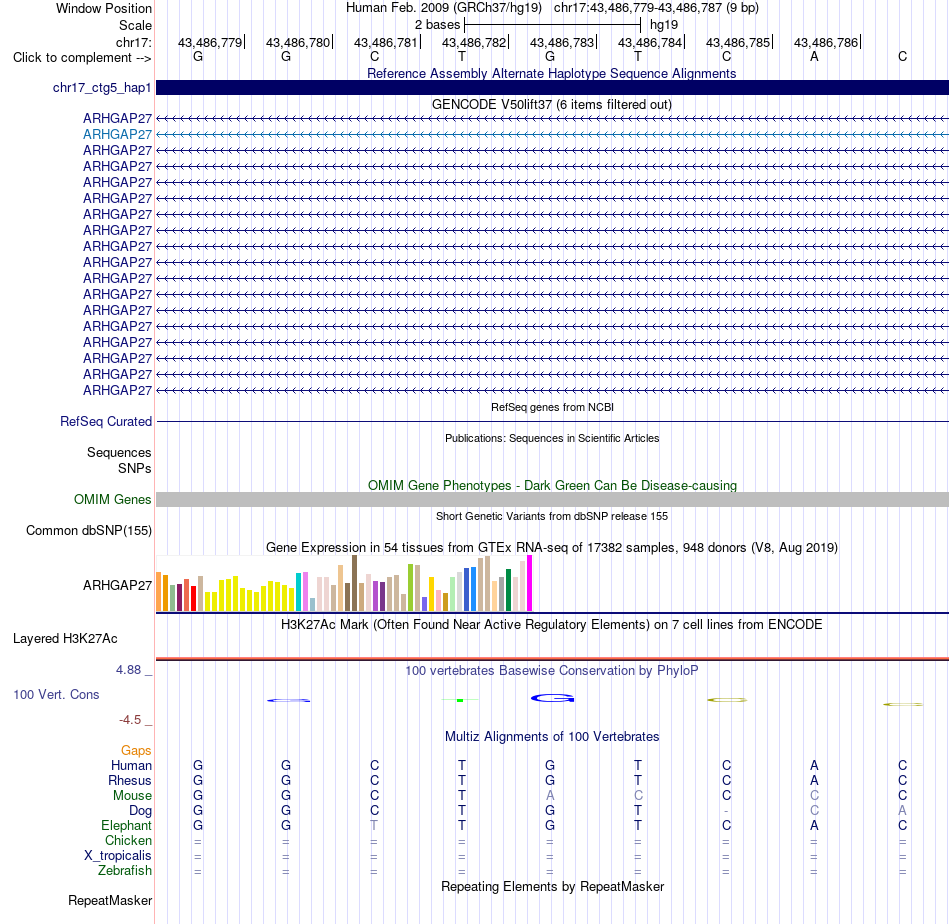Click the 43,486,785 ruler position label
Screen dimensions: 950x924
click(x=738, y=42)
